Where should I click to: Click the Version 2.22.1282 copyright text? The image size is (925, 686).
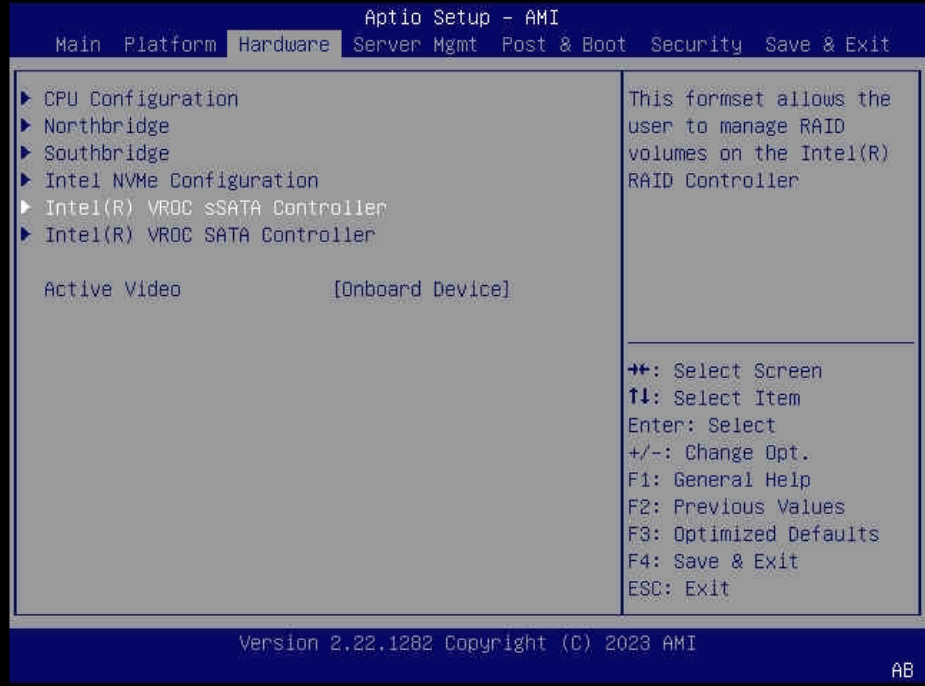467,643
